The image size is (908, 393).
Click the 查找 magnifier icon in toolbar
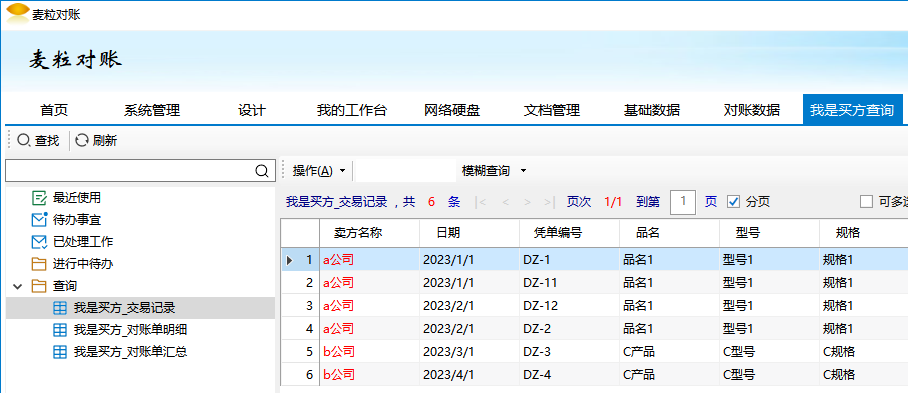click(x=24, y=140)
